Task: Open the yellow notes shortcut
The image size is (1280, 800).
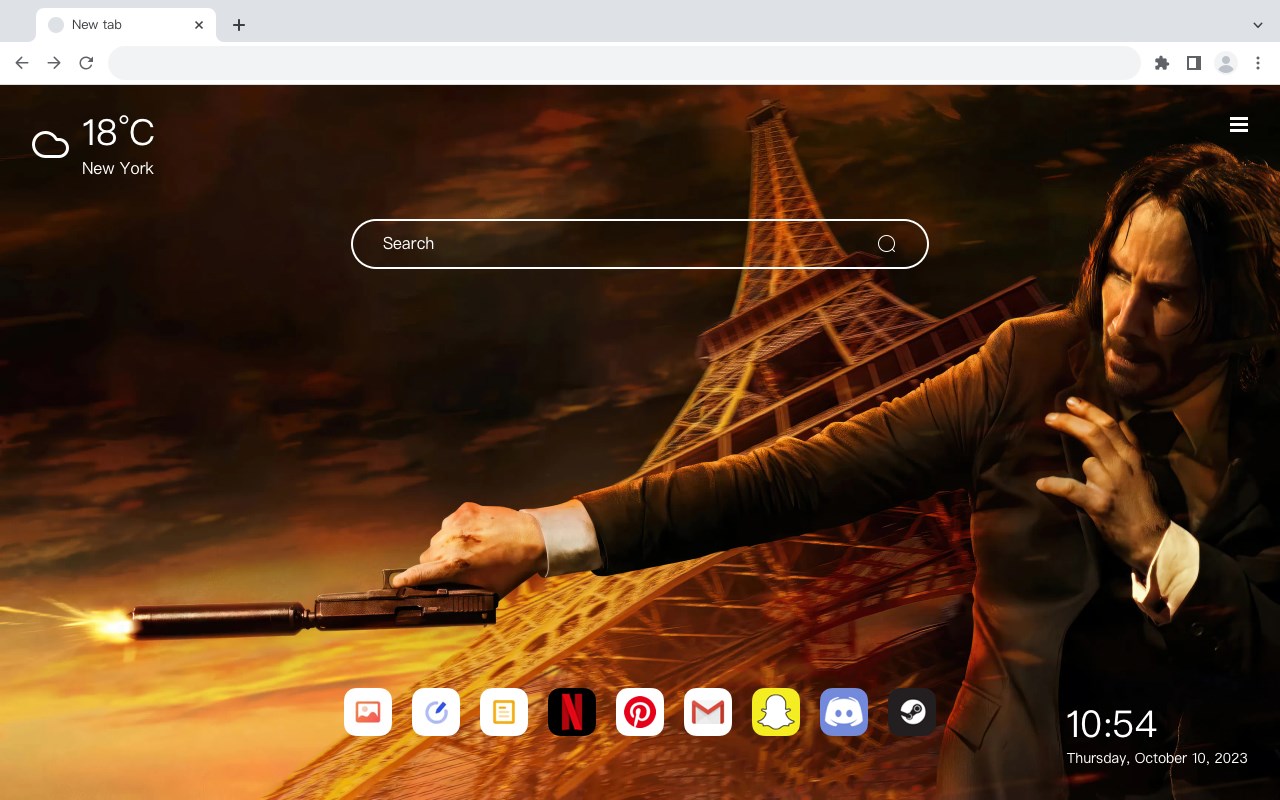Action: tap(504, 712)
